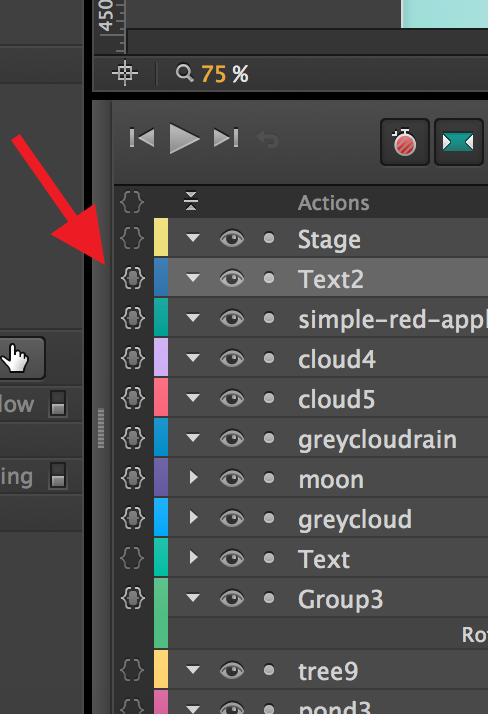
Task: Expand the Text layer disclosure triangle
Action: [193, 557]
